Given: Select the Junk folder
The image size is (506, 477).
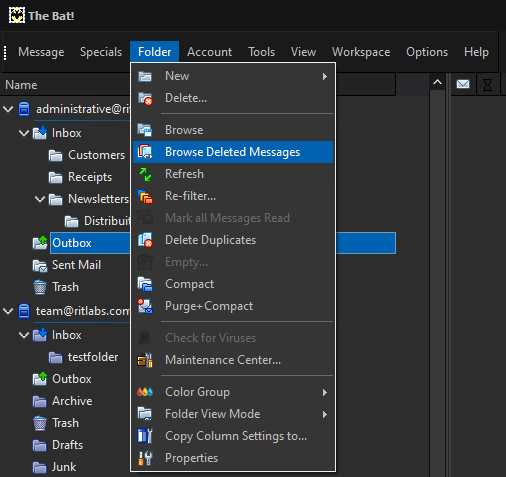Looking at the screenshot, I should coord(64,467).
